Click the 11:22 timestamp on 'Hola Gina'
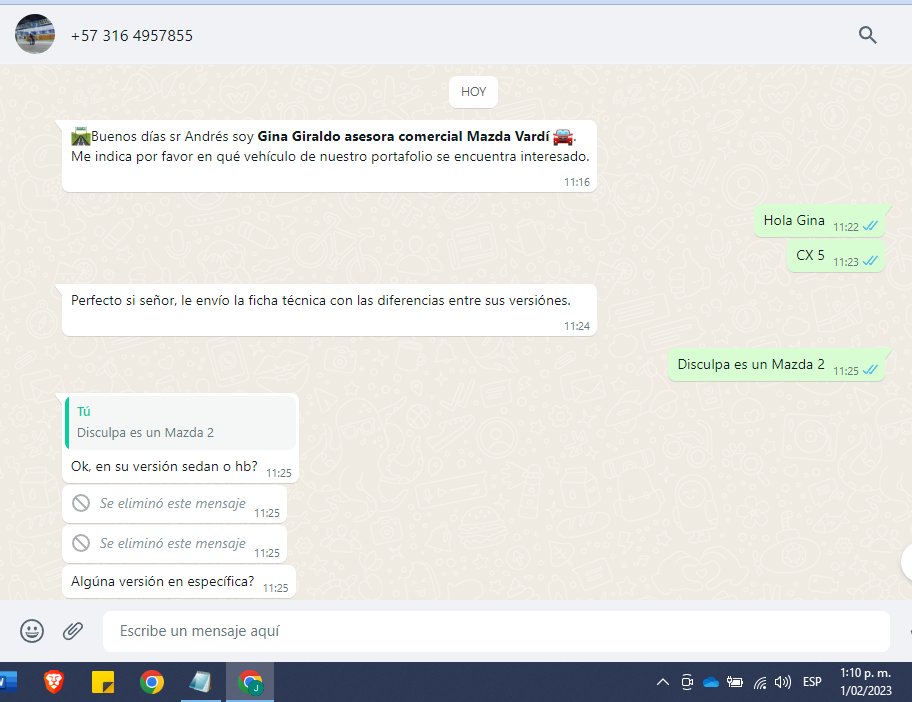The height and width of the screenshot is (702, 912). coord(846,227)
